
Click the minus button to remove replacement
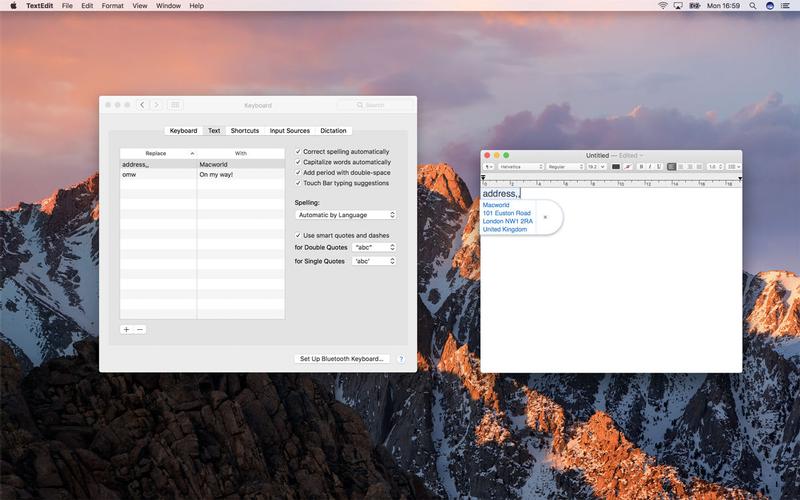(x=140, y=329)
